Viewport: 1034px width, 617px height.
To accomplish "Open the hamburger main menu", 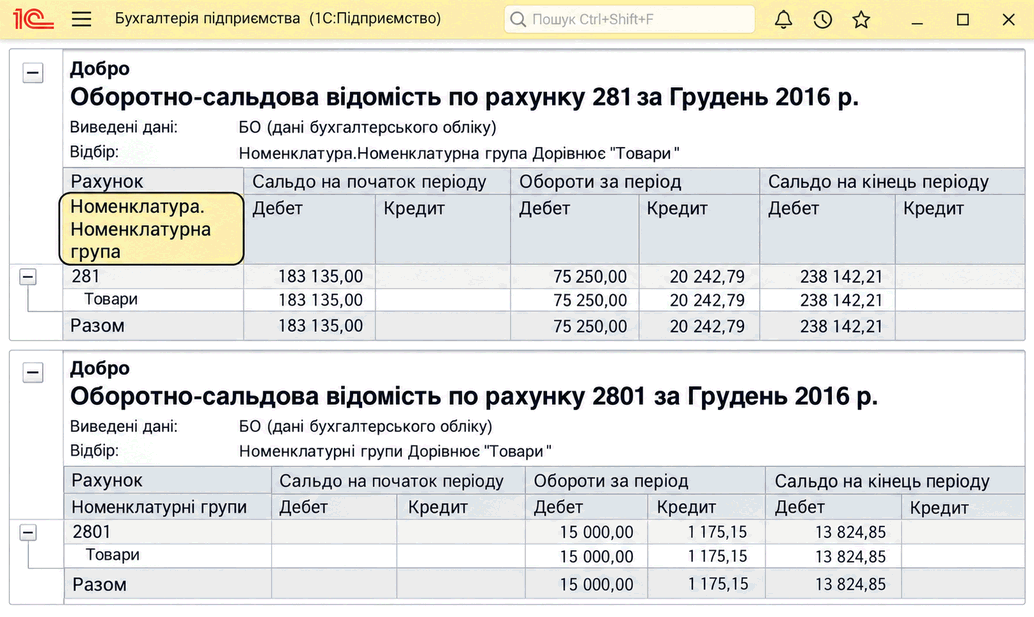I will (x=81, y=19).
